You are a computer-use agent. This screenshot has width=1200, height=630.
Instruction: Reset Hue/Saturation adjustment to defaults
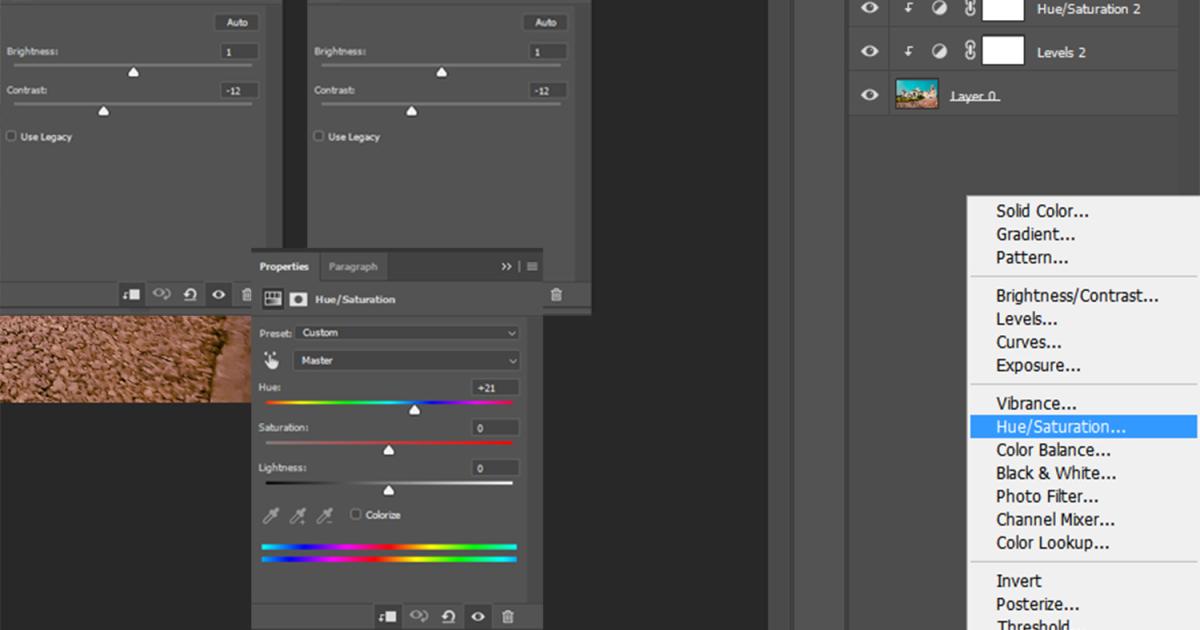[449, 617]
